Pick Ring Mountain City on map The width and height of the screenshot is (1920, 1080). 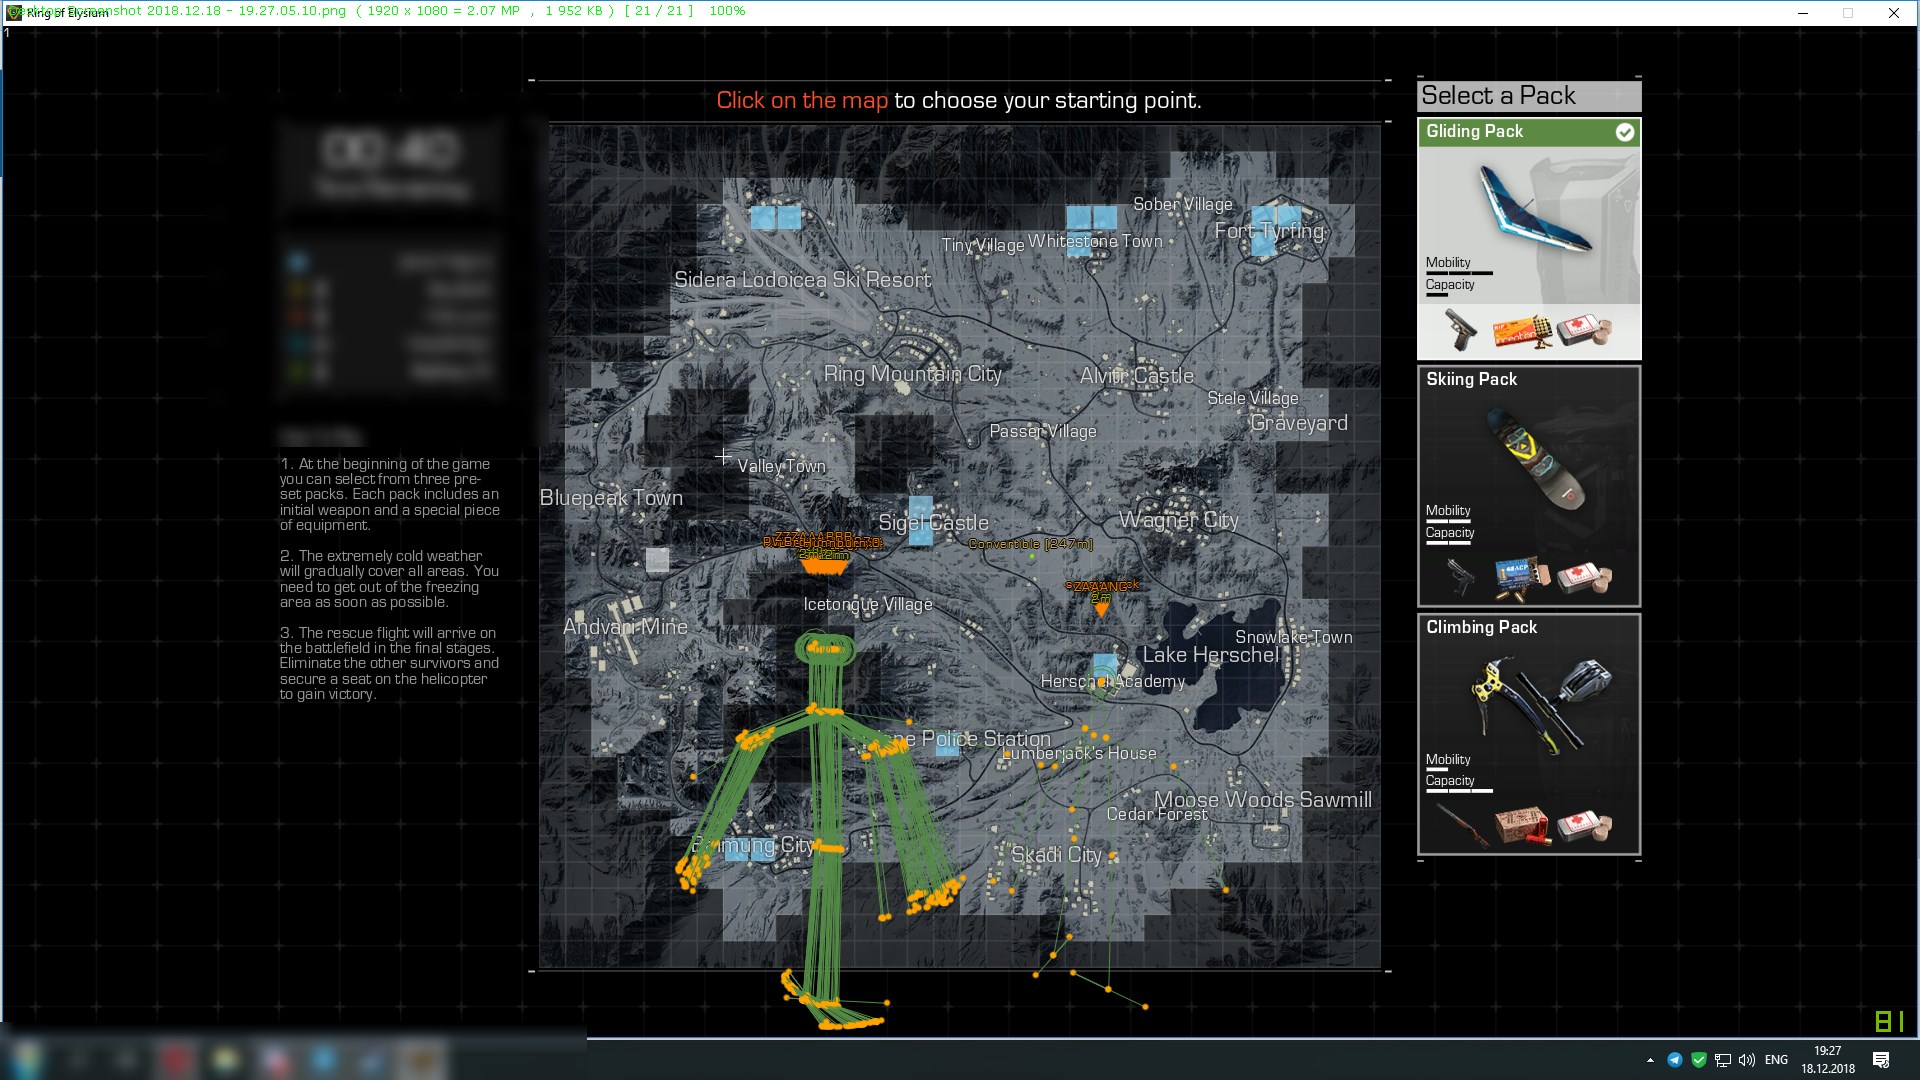(x=912, y=374)
